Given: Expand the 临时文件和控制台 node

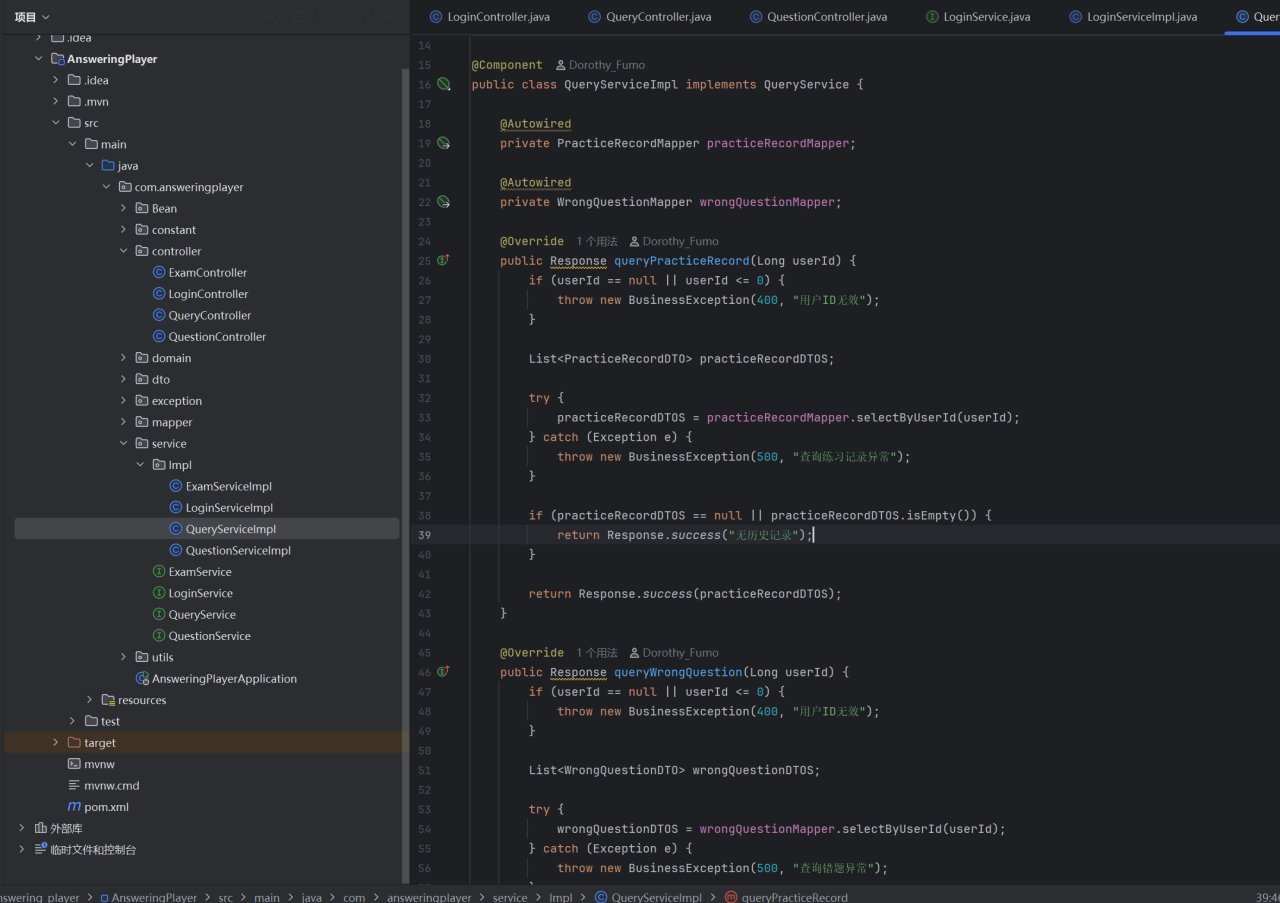Looking at the screenshot, I should tap(22, 849).
